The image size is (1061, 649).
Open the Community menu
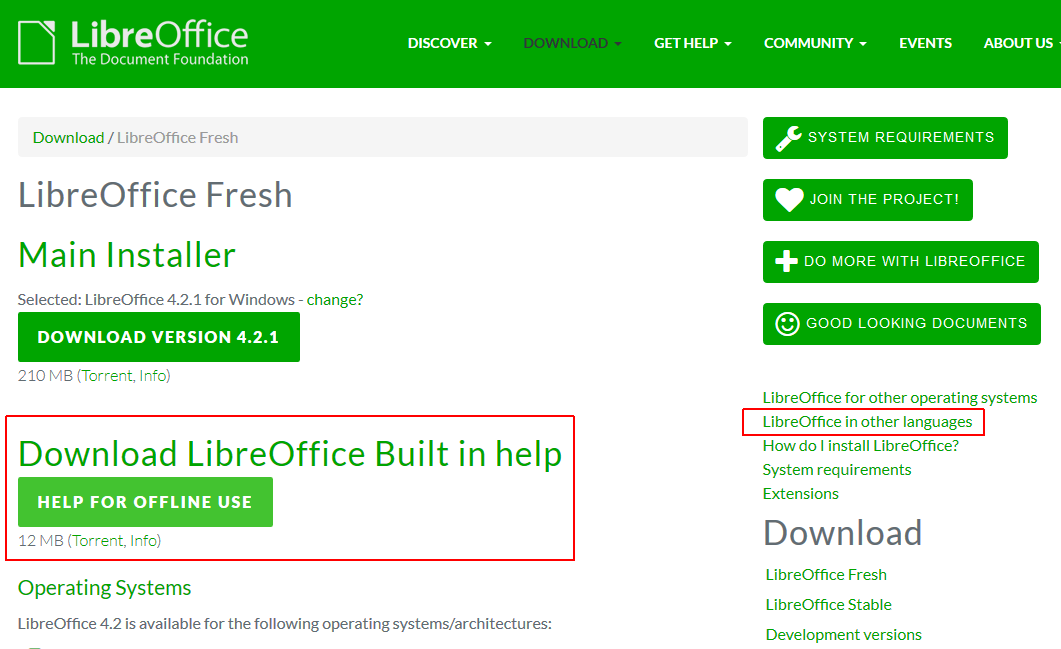click(815, 43)
